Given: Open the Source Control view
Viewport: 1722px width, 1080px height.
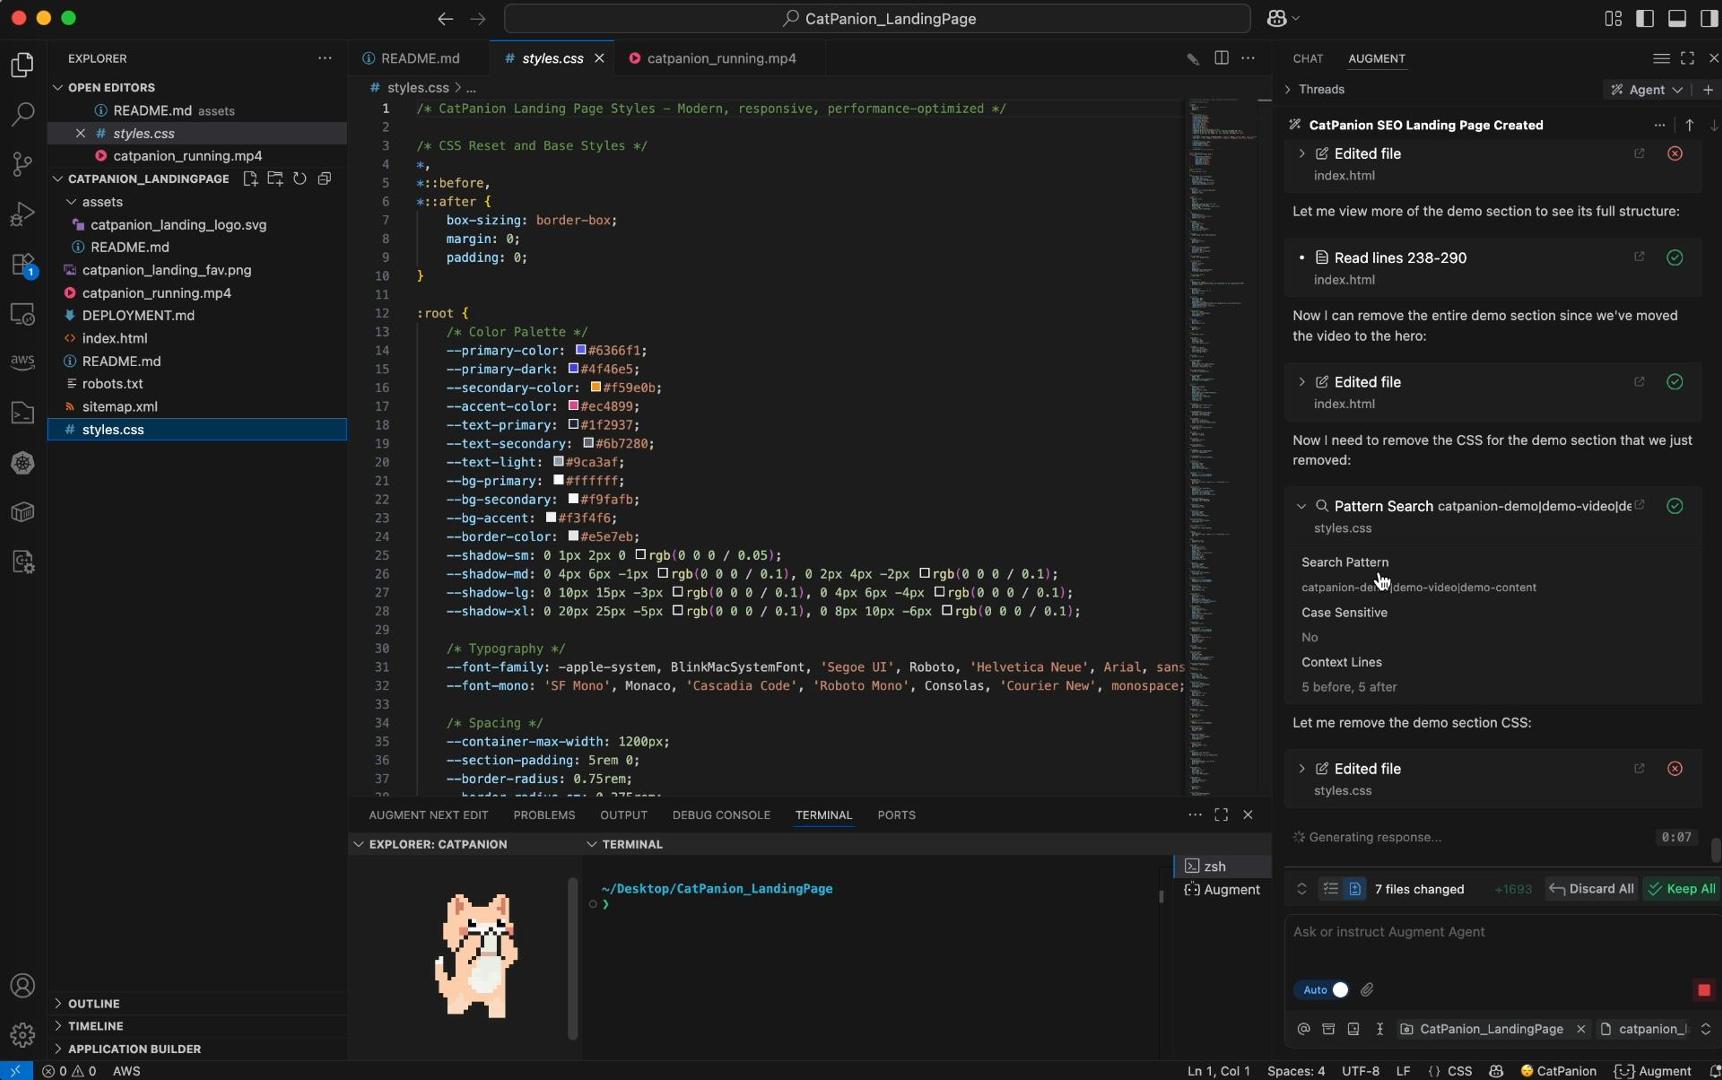Looking at the screenshot, I should (x=22, y=164).
